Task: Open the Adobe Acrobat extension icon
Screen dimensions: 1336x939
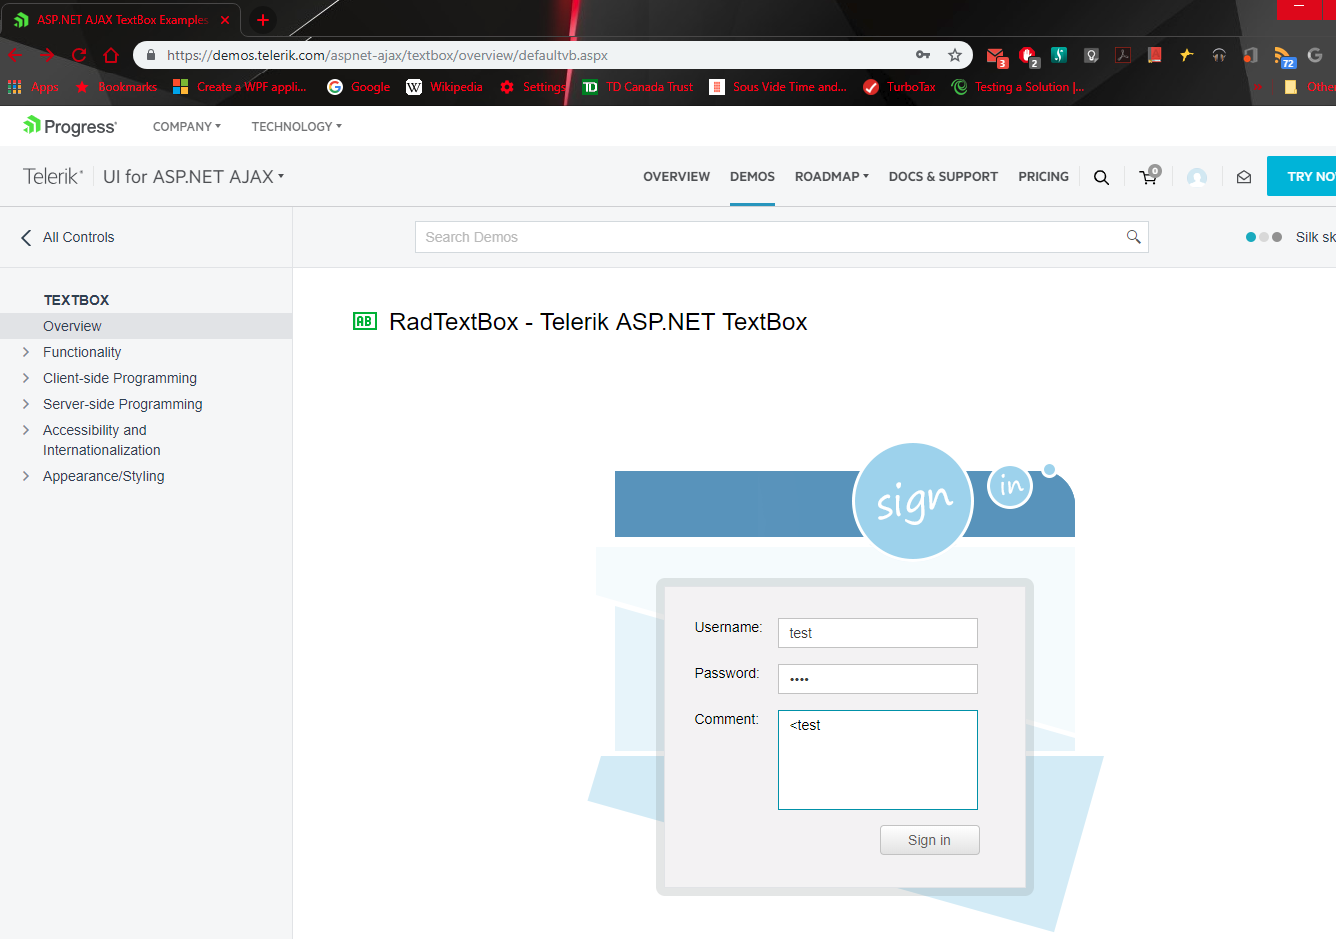Action: click(x=1123, y=55)
